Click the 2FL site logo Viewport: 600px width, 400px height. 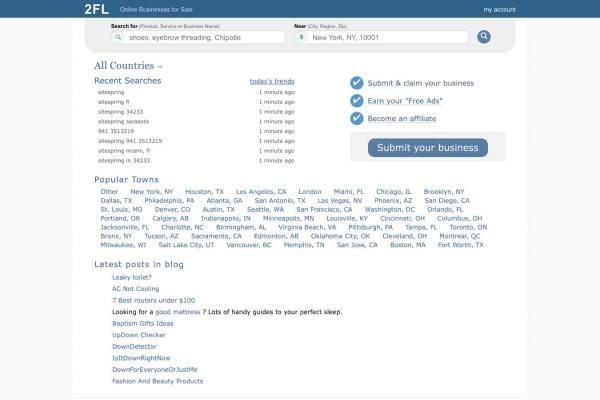click(97, 9)
